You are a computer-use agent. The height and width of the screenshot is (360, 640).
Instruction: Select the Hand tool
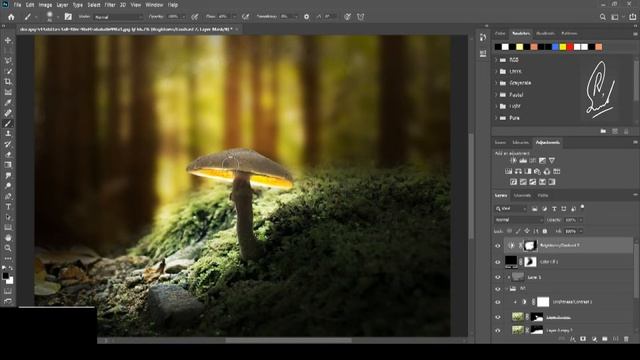pos(8,238)
